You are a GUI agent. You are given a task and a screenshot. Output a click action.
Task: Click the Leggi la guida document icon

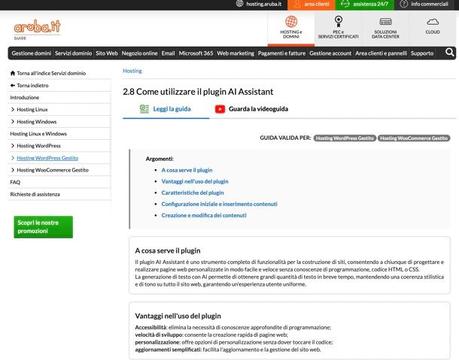[144, 109]
